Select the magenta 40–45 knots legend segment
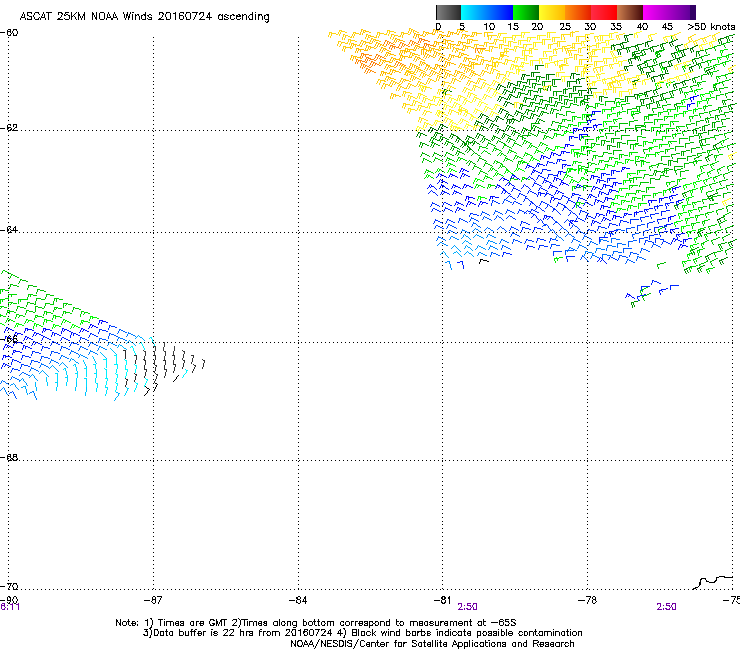 click(656, 12)
